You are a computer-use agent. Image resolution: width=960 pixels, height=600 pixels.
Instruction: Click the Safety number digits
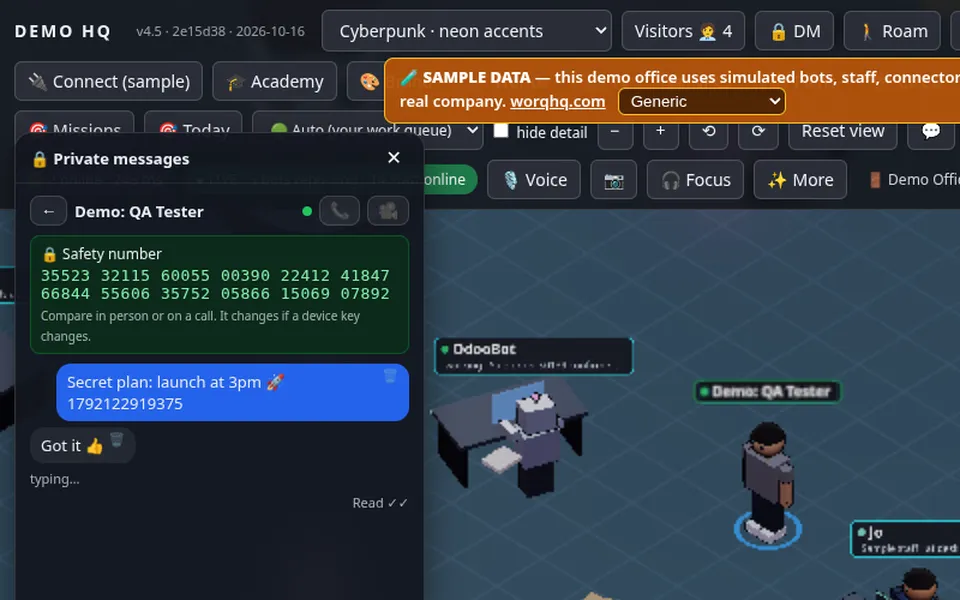tap(216, 285)
